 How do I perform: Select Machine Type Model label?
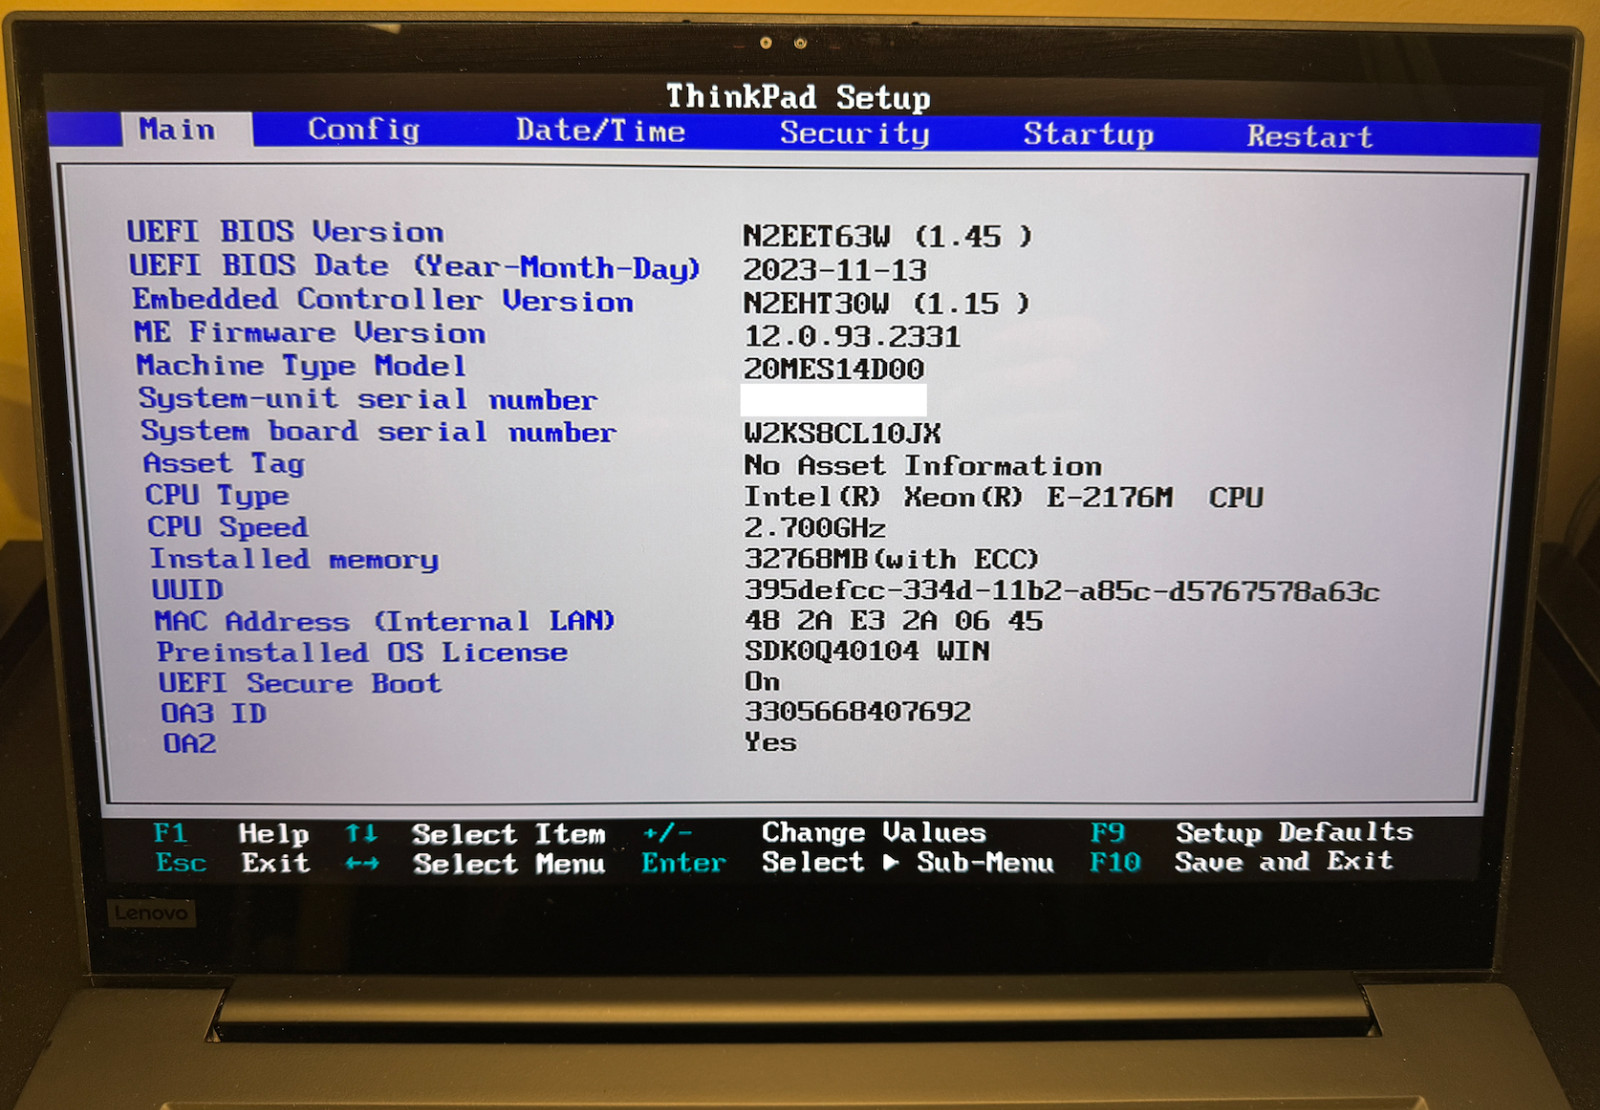pos(301,365)
